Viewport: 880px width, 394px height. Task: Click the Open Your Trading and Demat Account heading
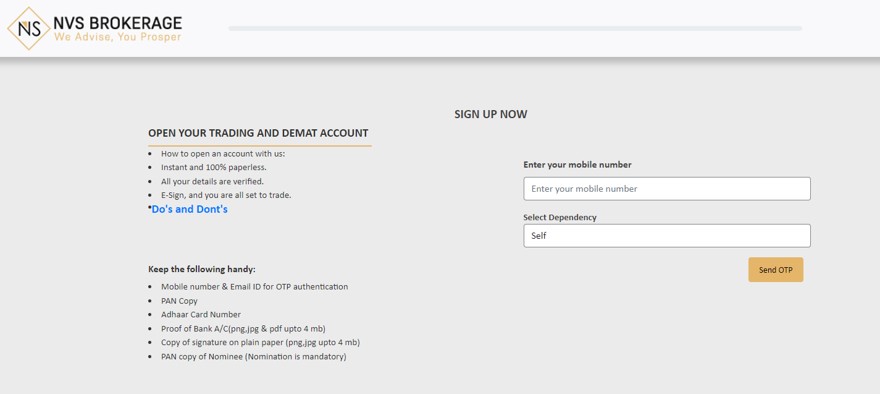tap(258, 134)
